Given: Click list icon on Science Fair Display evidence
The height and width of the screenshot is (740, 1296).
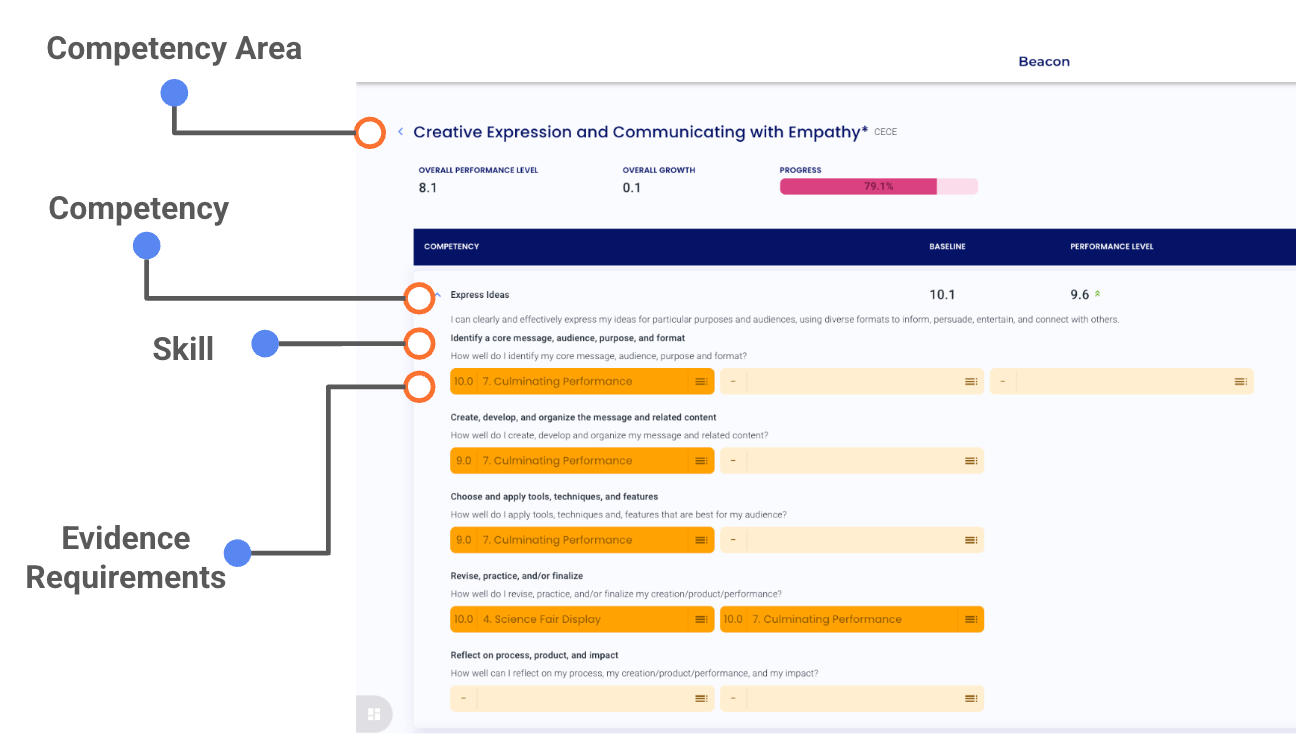Looking at the screenshot, I should 701,620.
